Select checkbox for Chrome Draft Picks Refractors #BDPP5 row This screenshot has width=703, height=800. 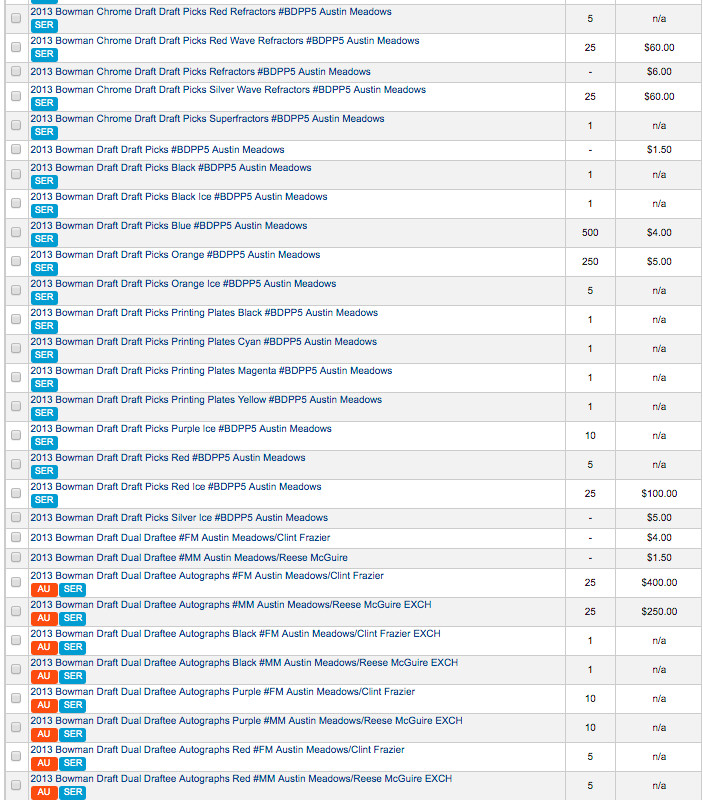pyautogui.click(x=16, y=71)
